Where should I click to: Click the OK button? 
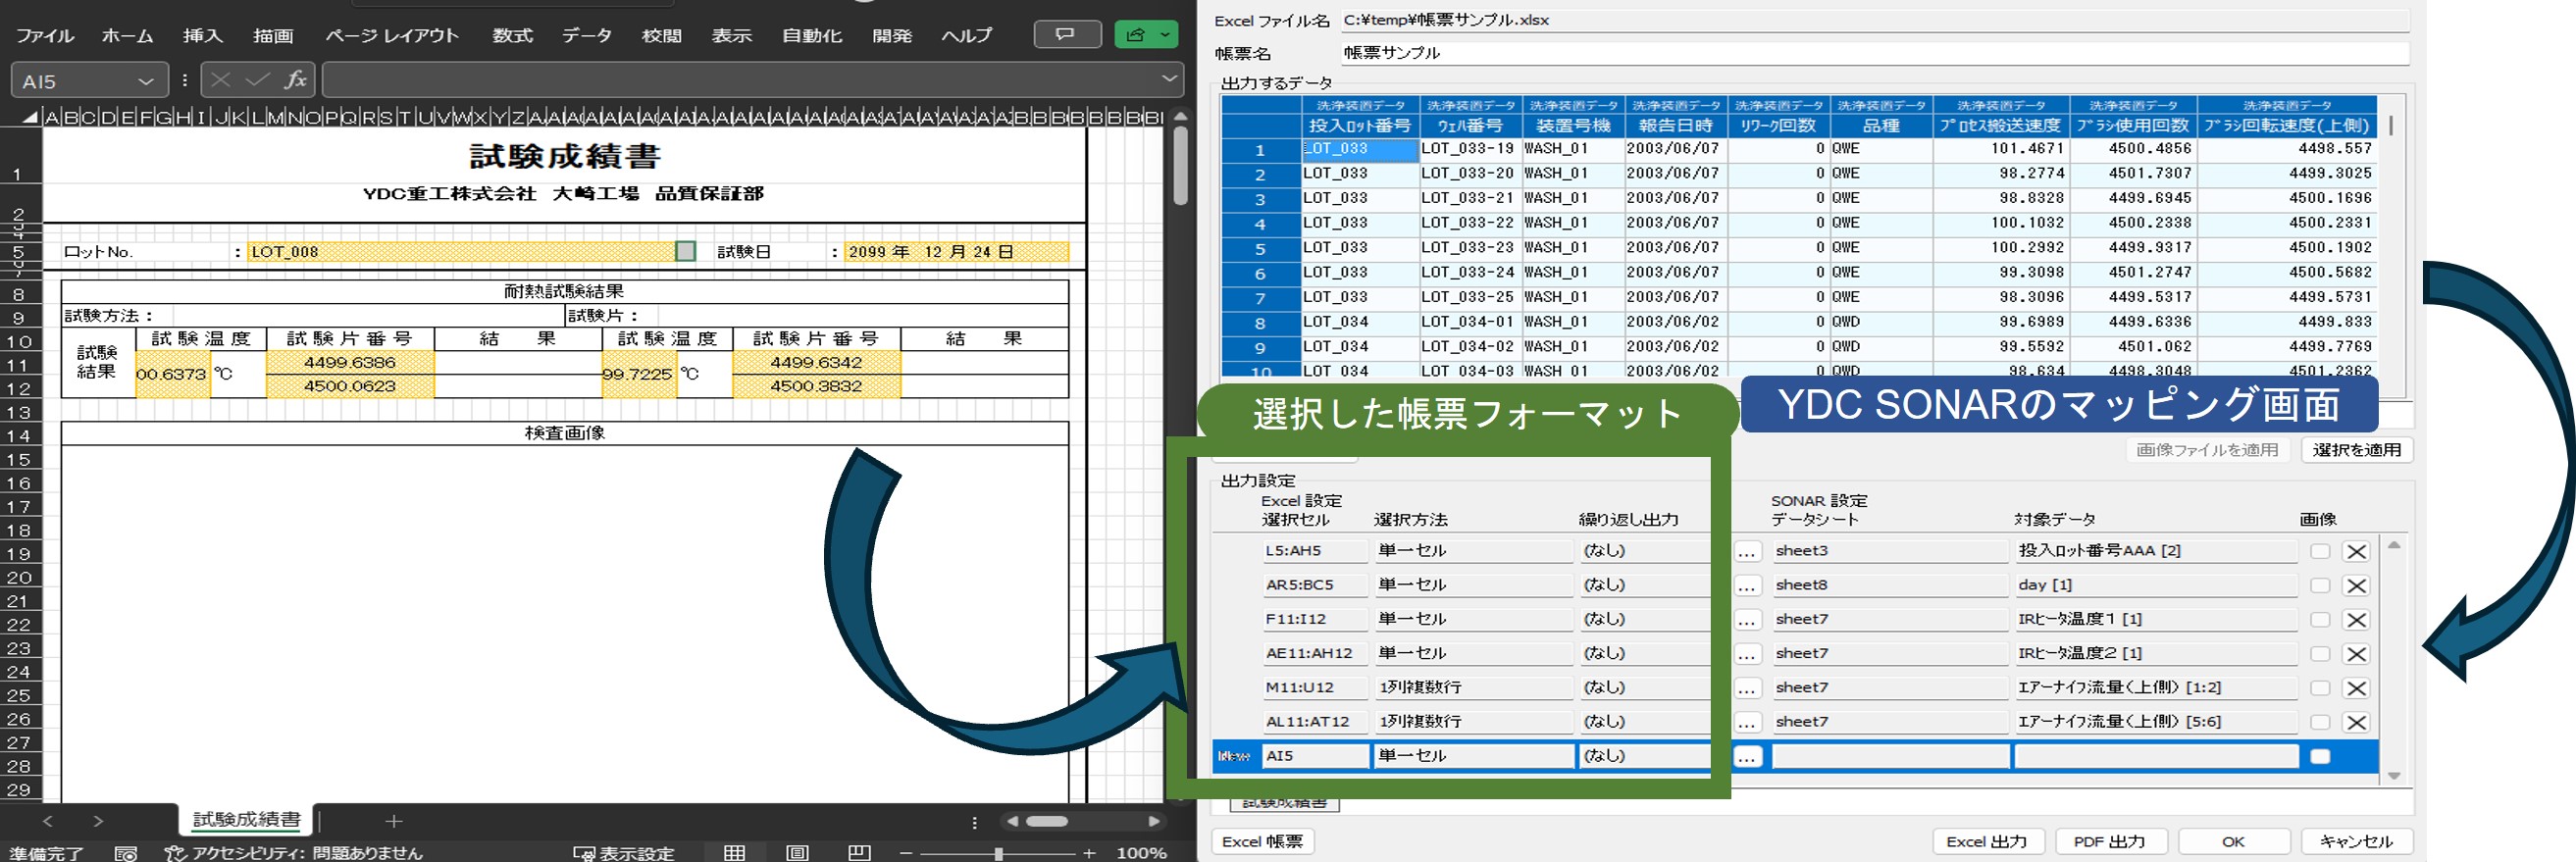point(2233,841)
